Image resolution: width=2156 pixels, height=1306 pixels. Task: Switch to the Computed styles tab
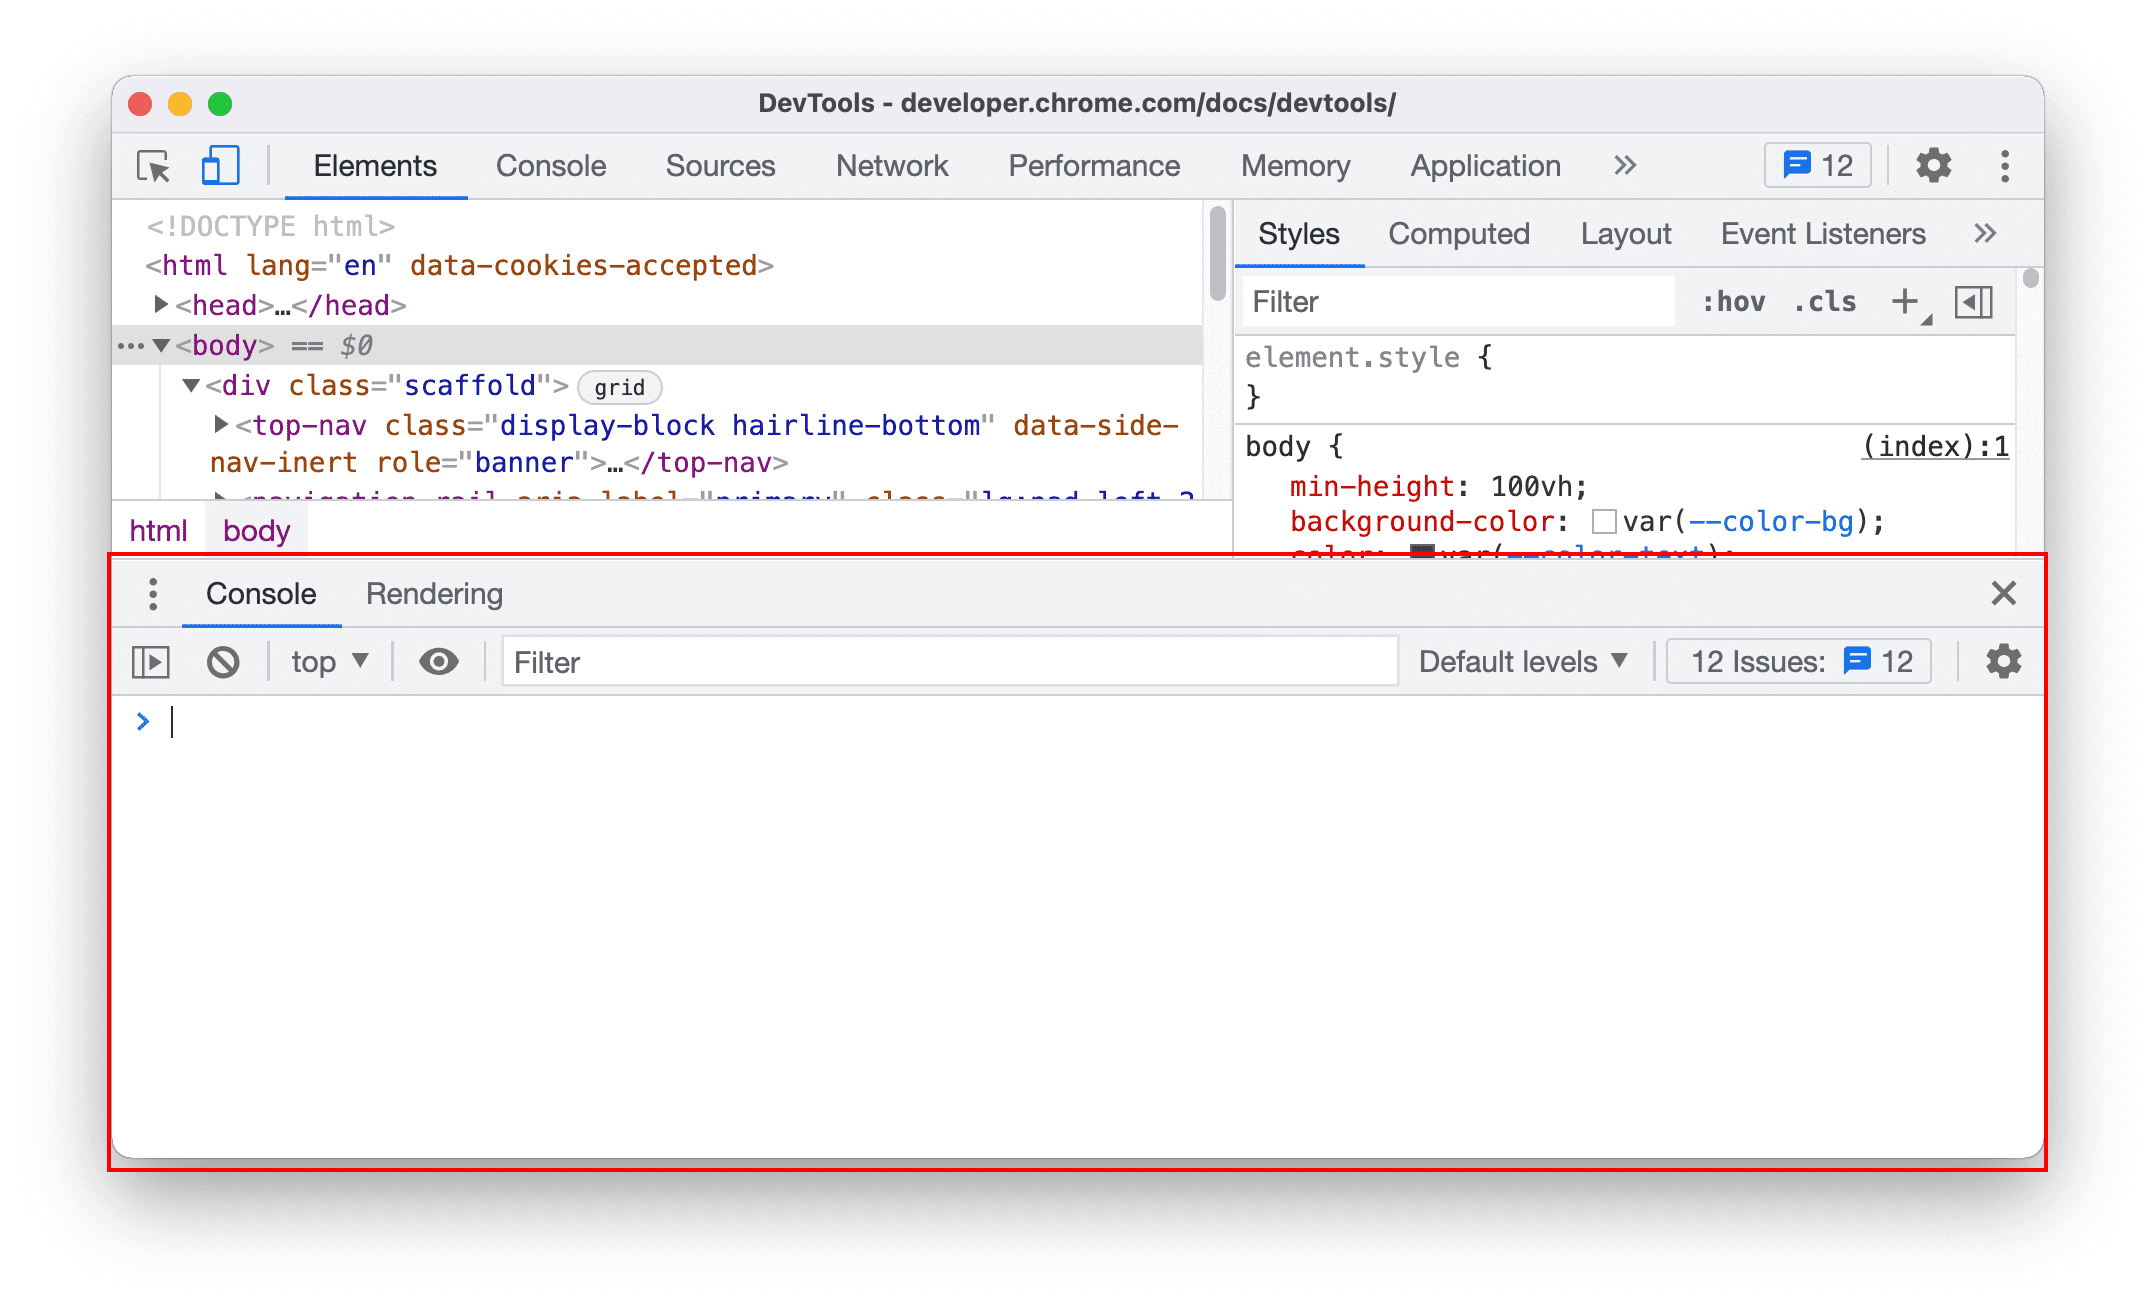coord(1458,234)
